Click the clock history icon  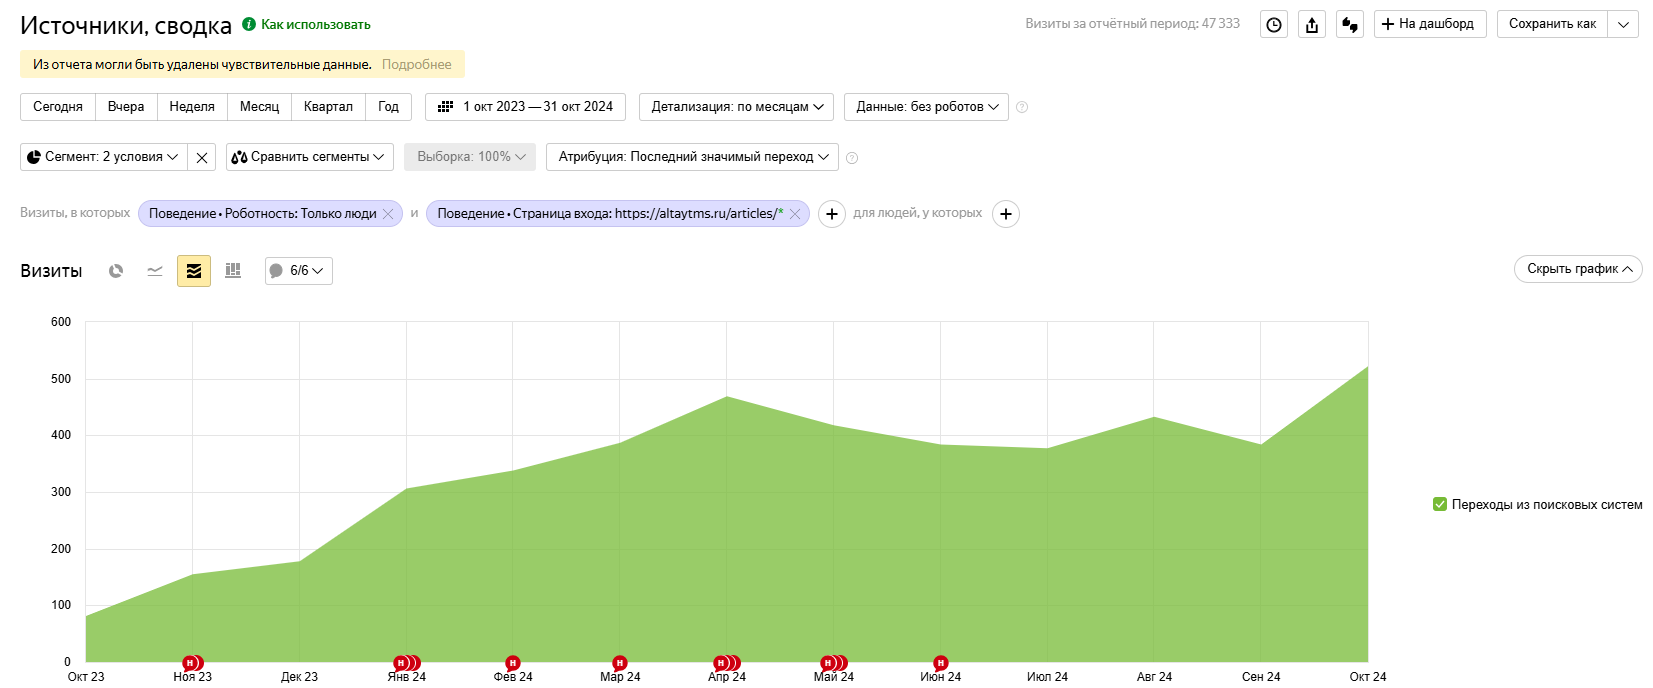[1273, 25]
